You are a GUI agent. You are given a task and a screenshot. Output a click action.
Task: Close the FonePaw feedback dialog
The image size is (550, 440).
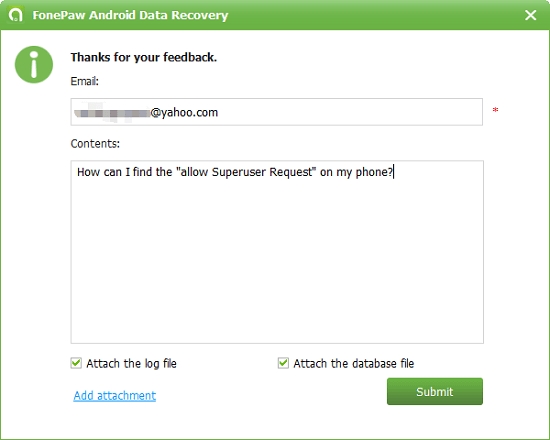530,15
